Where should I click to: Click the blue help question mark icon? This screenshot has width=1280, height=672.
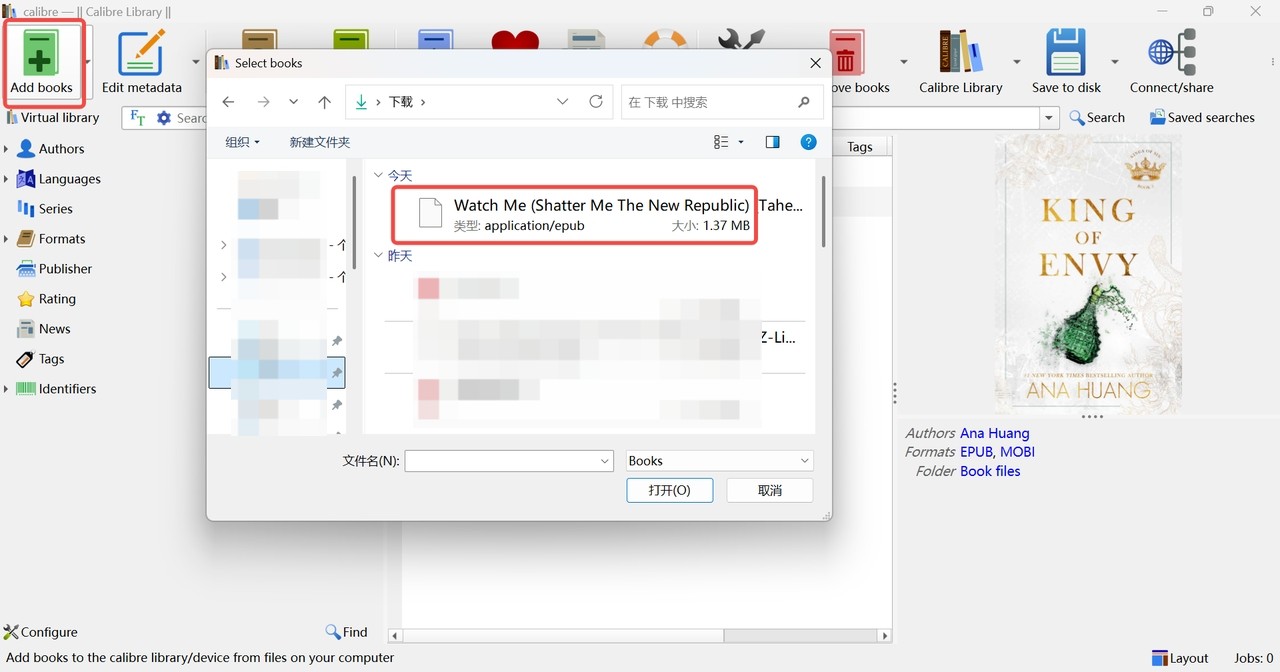tap(809, 142)
